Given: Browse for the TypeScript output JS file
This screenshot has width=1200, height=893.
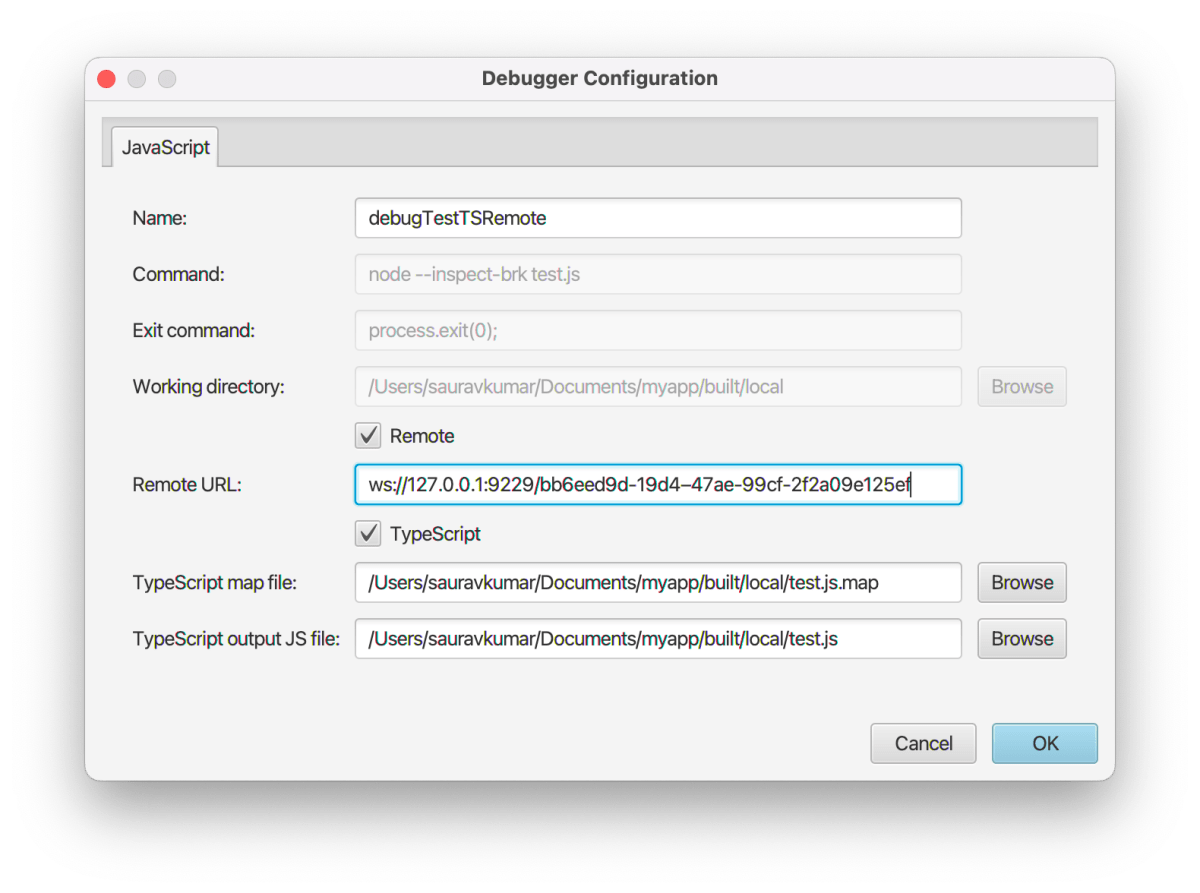Looking at the screenshot, I should [x=1022, y=638].
